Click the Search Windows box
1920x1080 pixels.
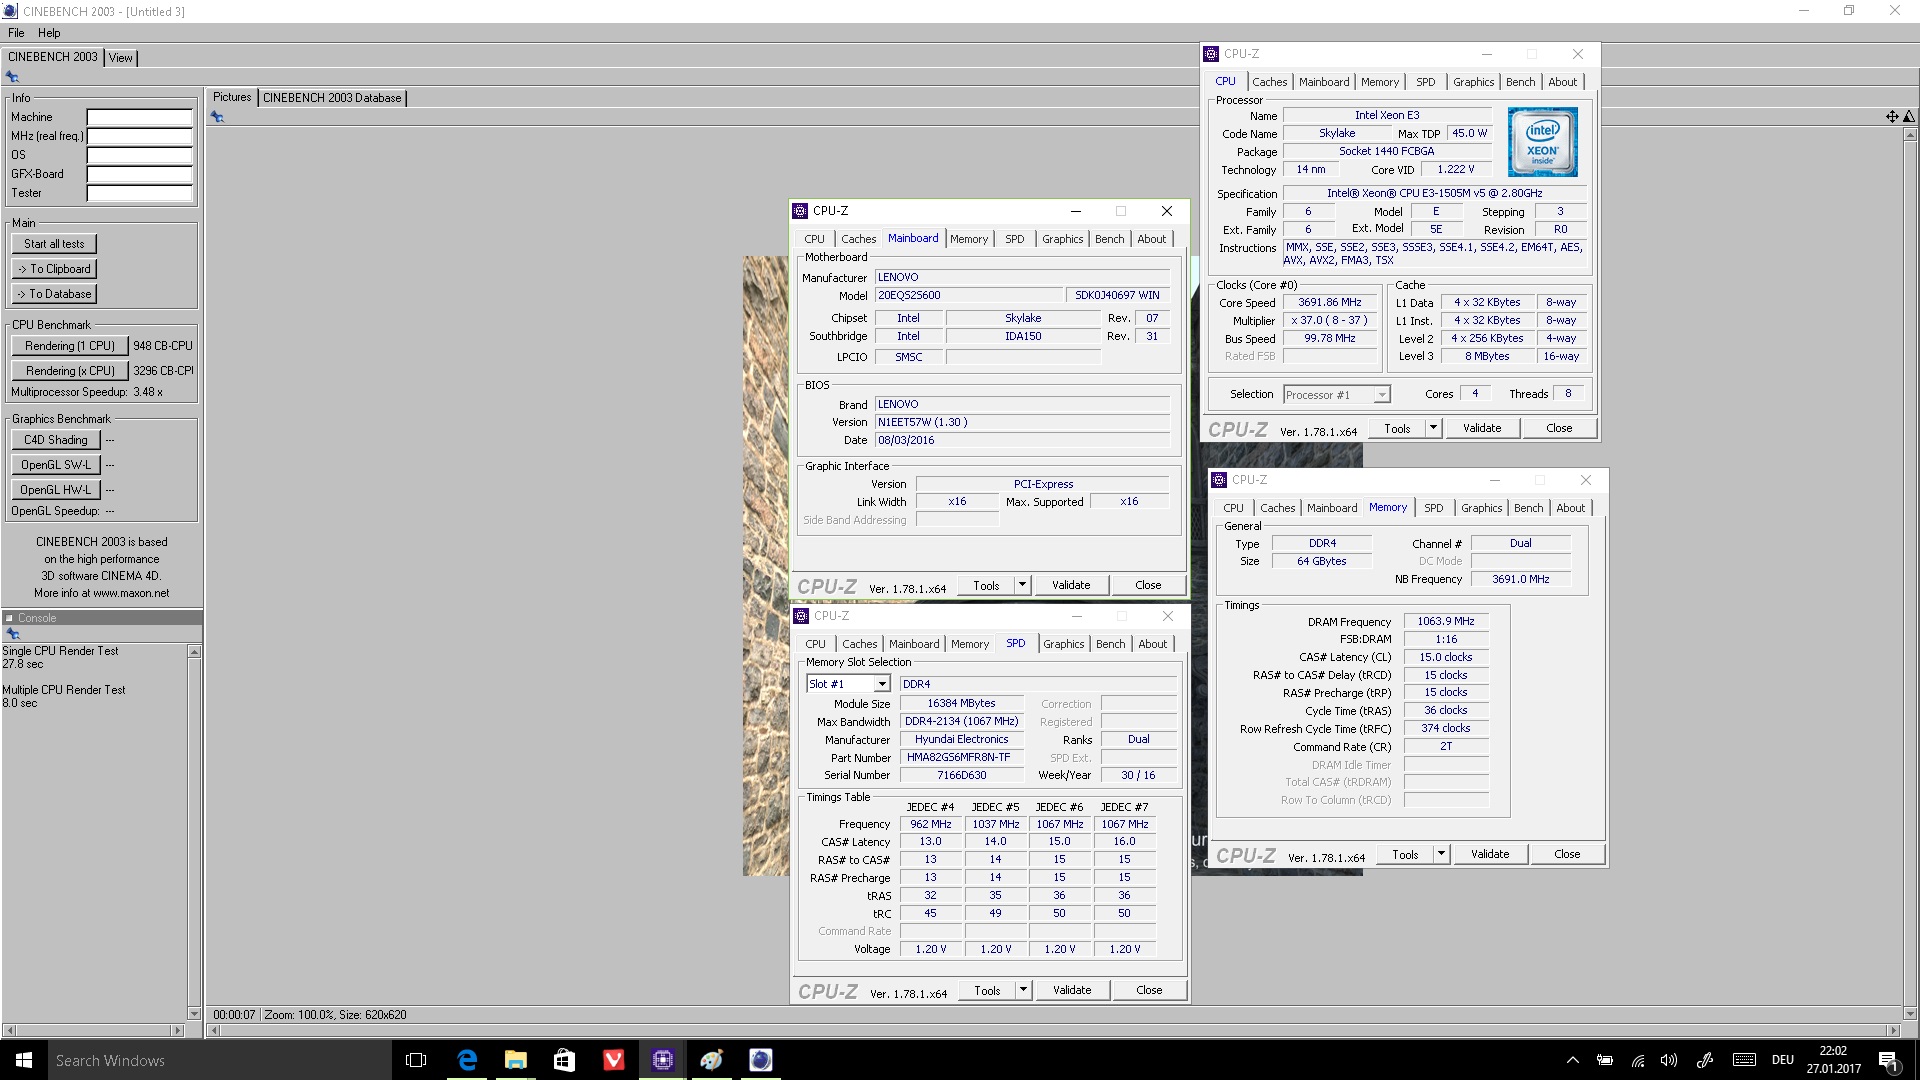[x=219, y=1060]
